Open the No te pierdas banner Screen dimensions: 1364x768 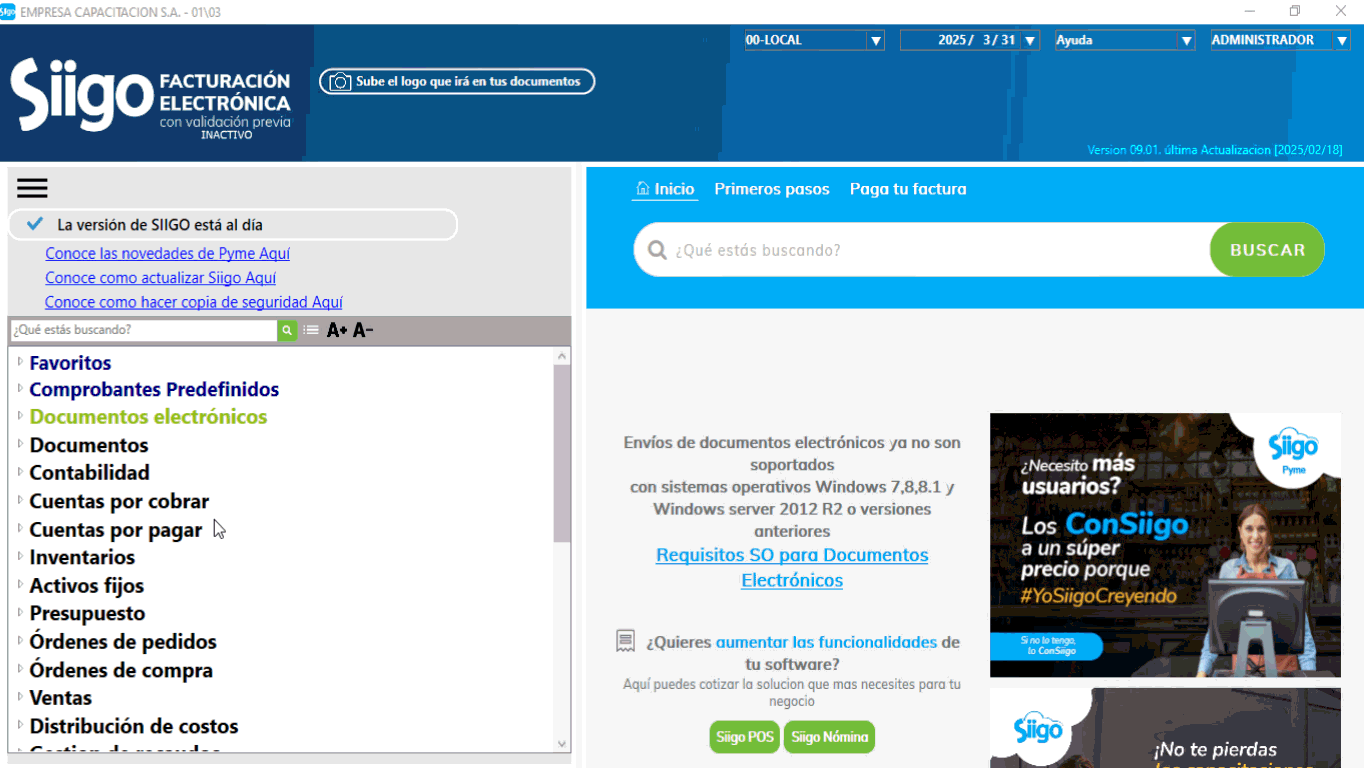click(1165, 727)
